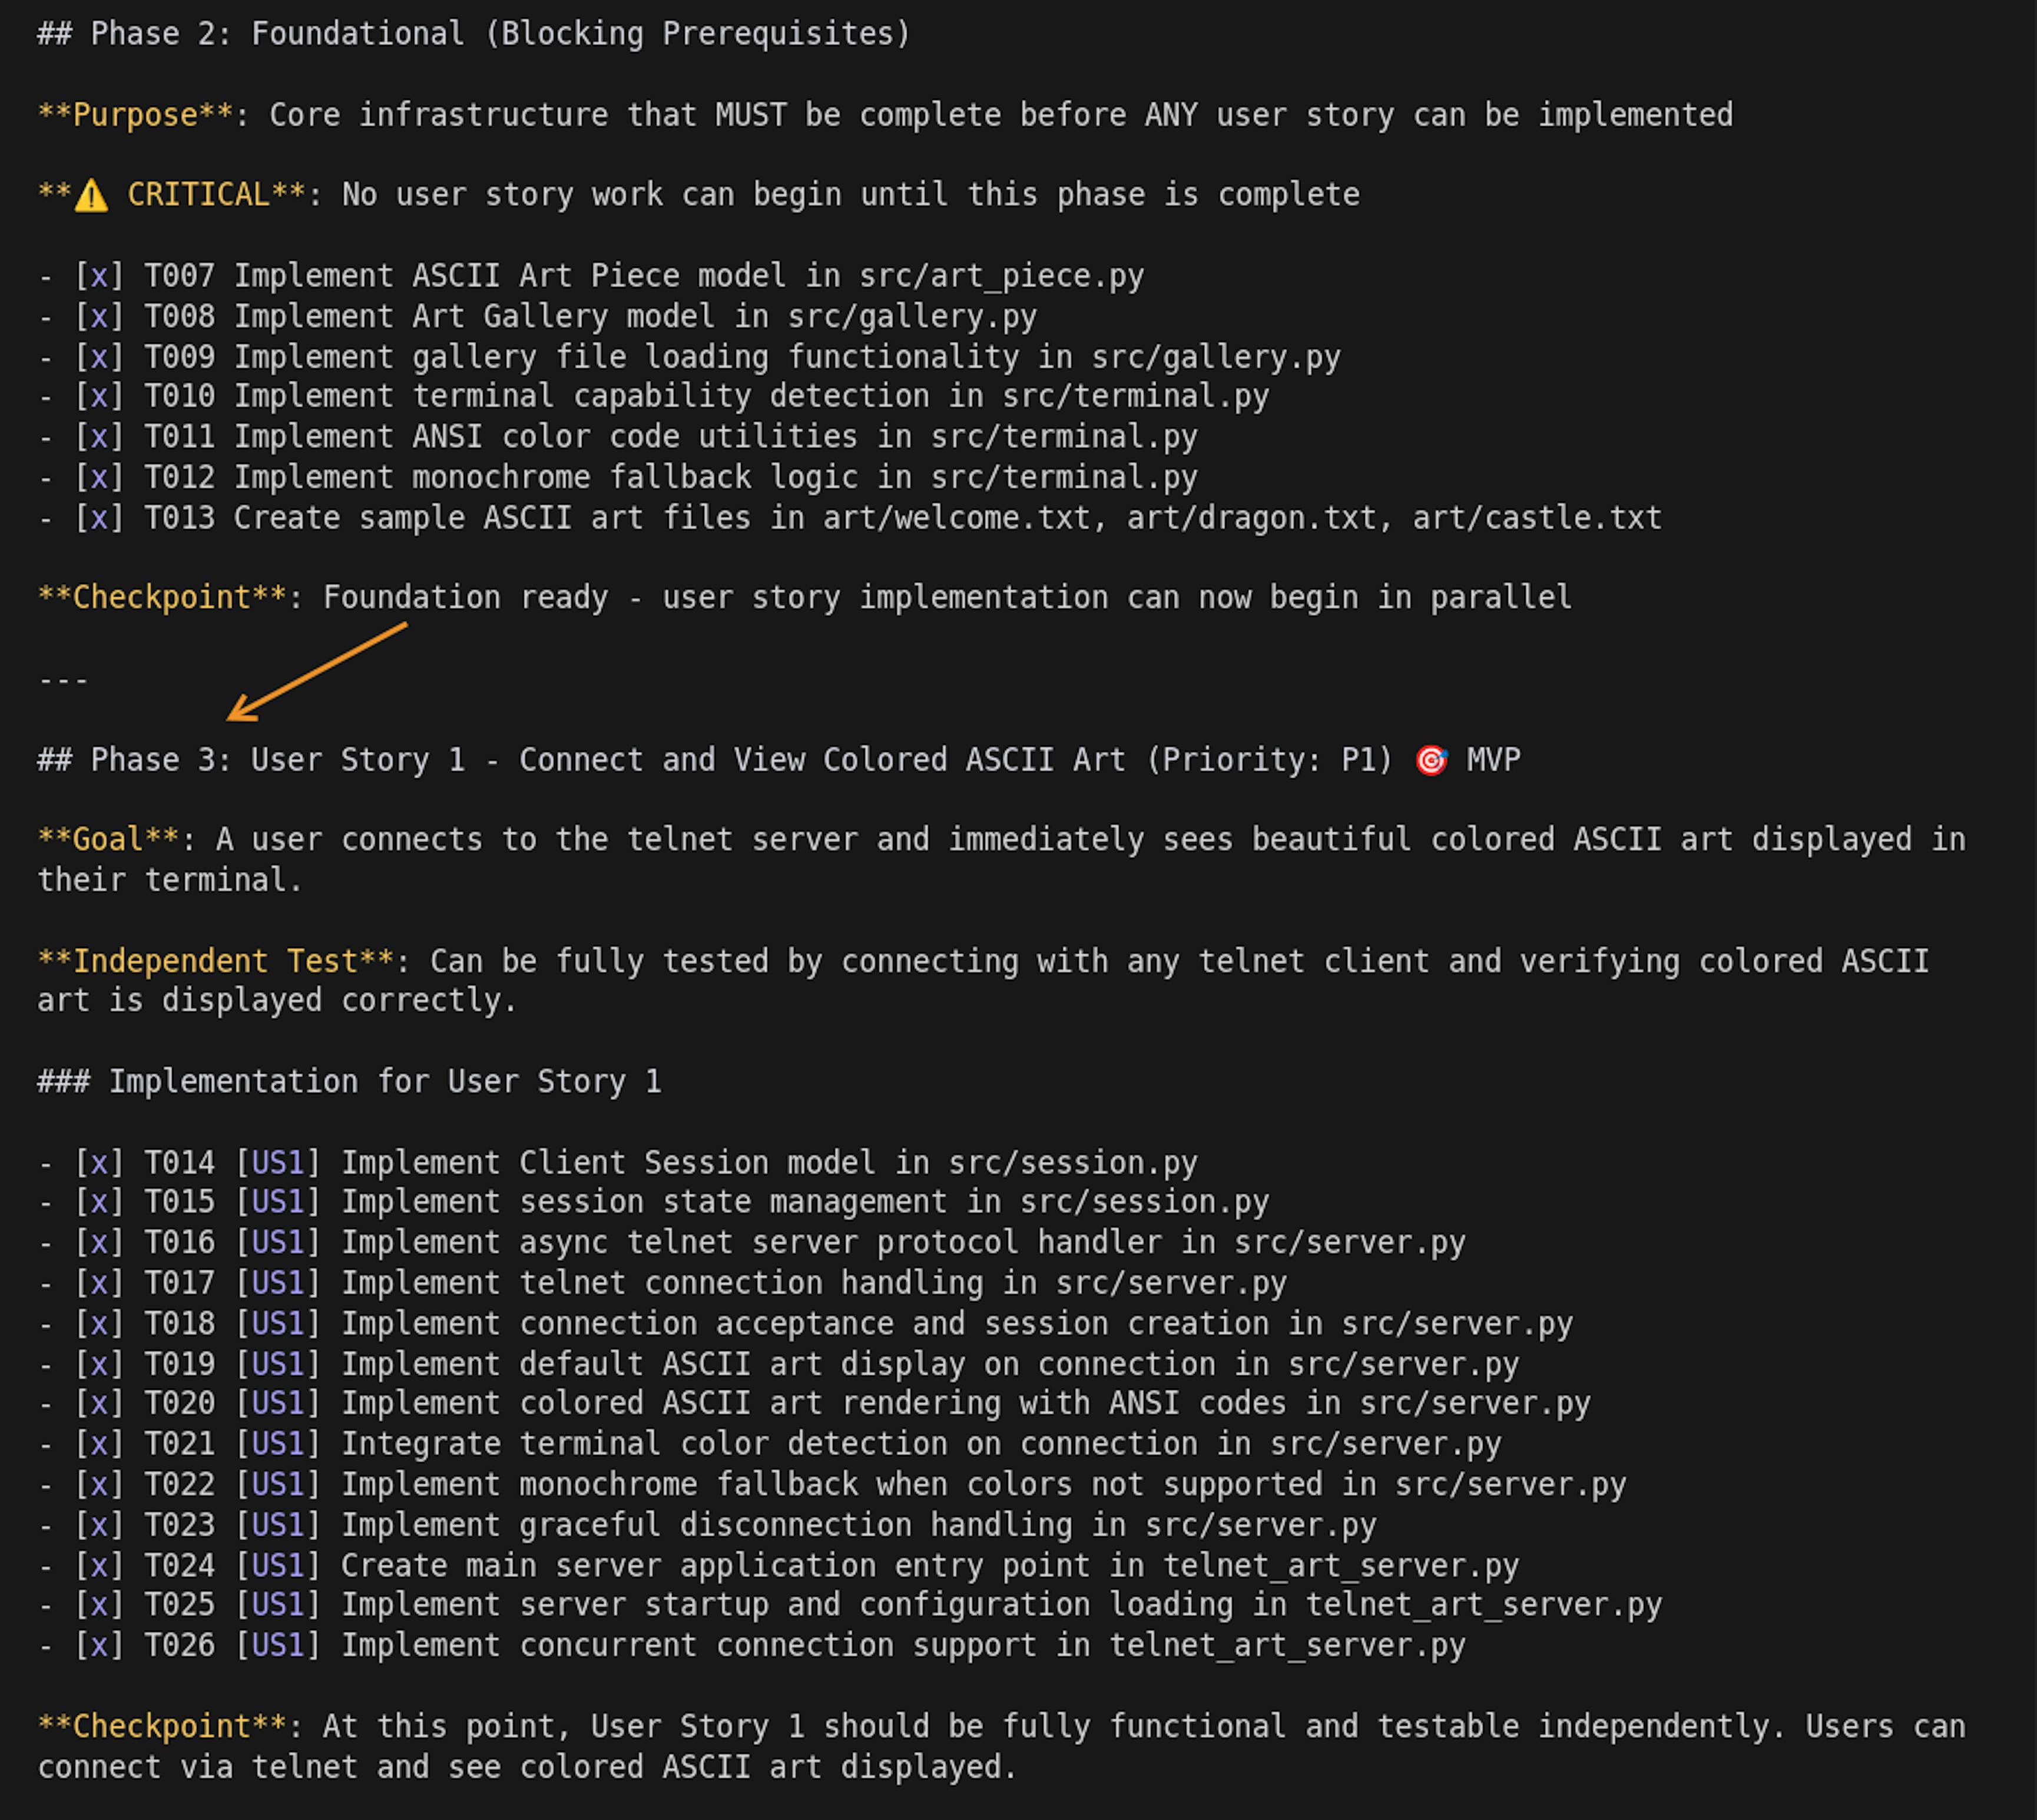Toggle the T013 sample ASCII art files checkbox

click(99, 518)
